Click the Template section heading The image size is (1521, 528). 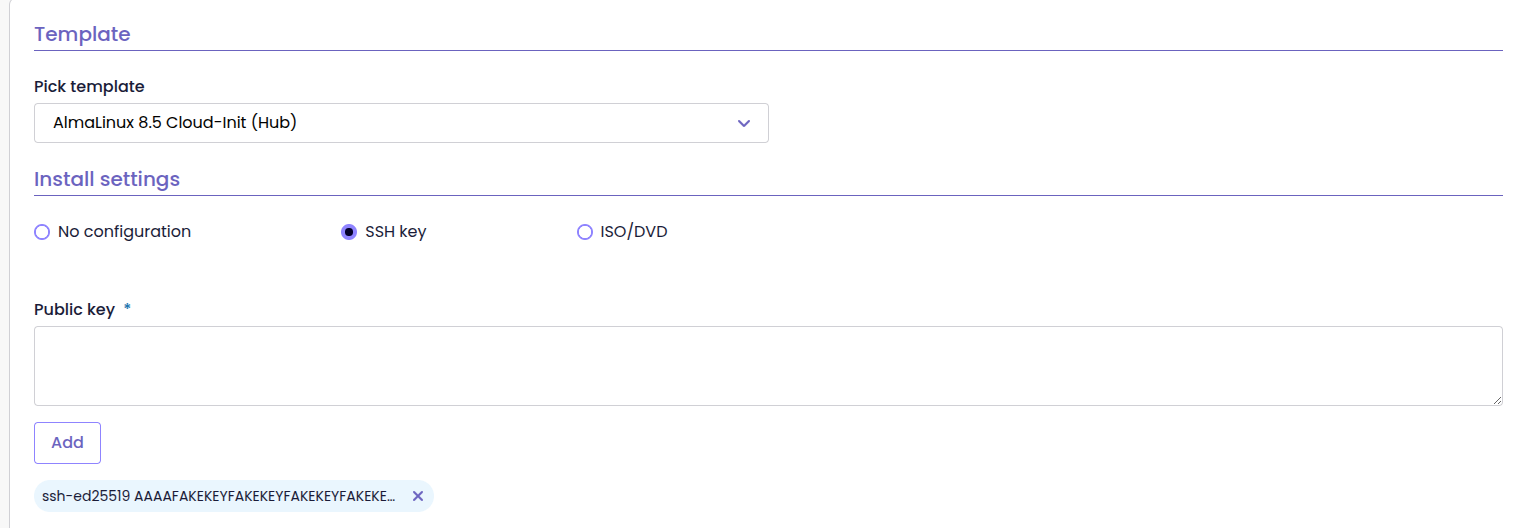pos(82,34)
